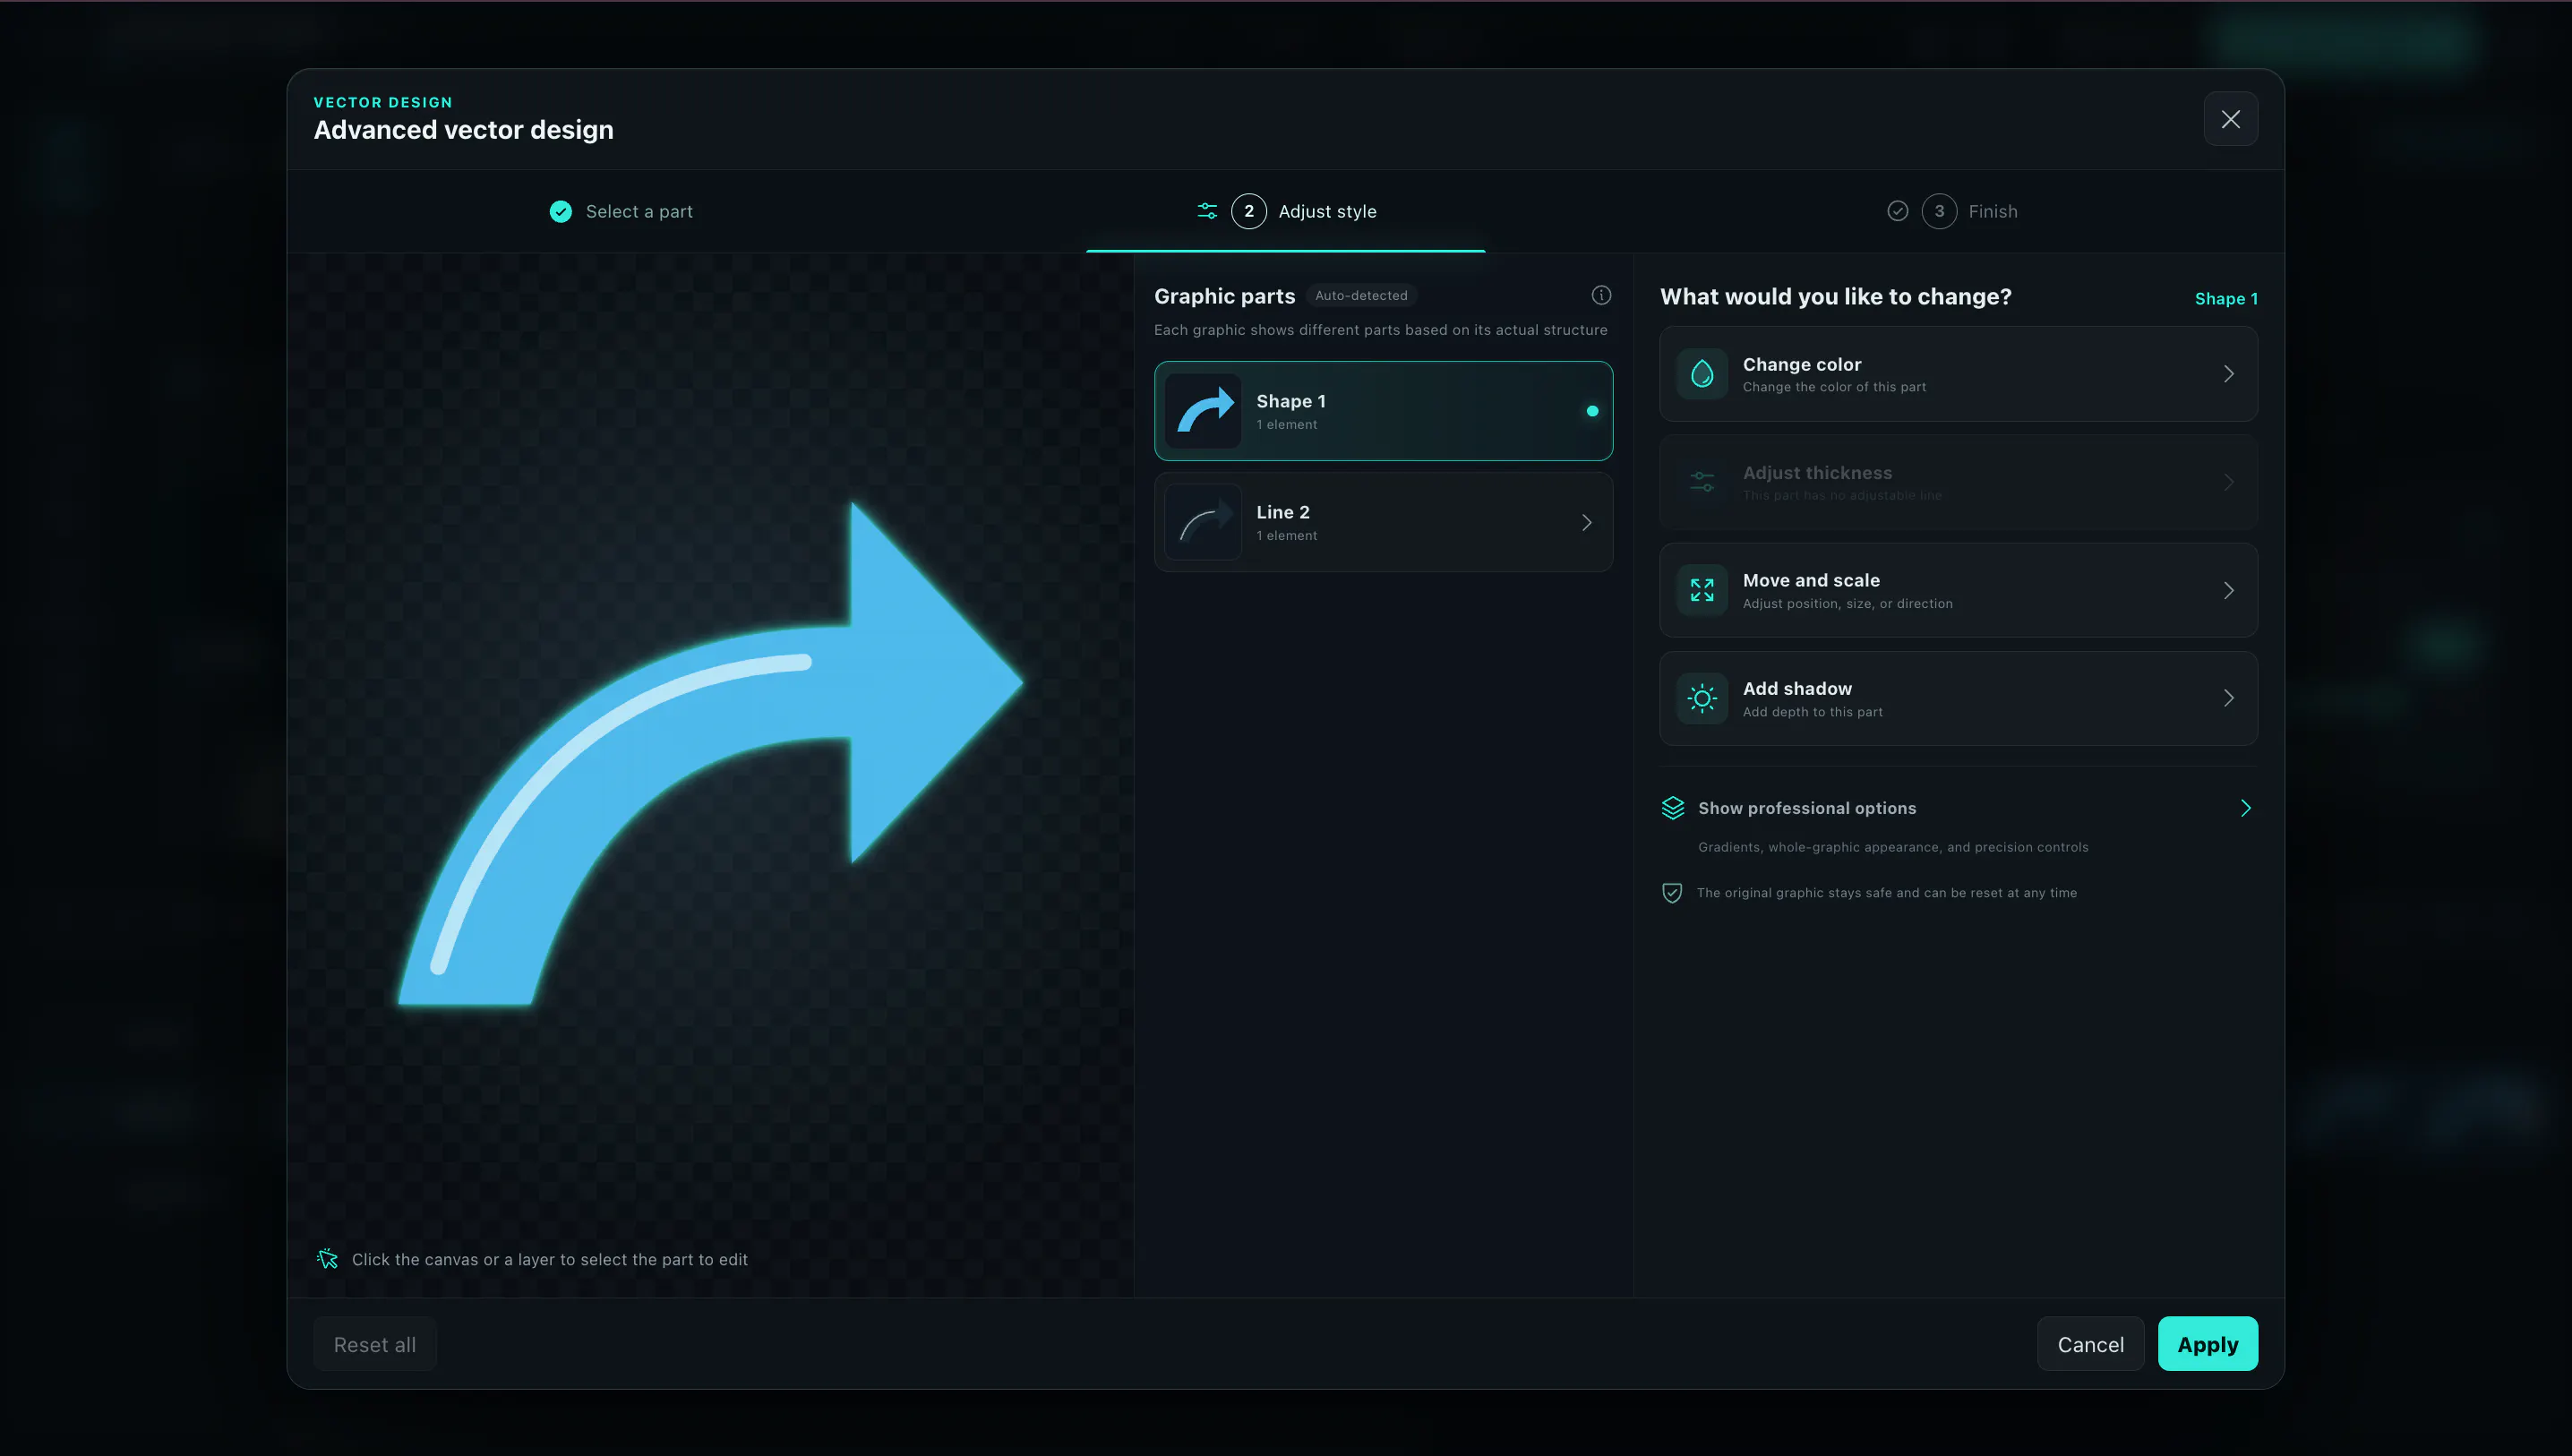Click the step 2 number circle
This screenshot has width=2572, height=1456.
[1249, 211]
